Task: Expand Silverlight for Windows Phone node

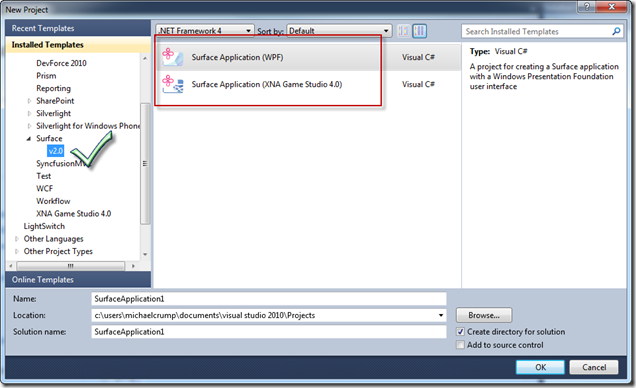Action: point(29,126)
